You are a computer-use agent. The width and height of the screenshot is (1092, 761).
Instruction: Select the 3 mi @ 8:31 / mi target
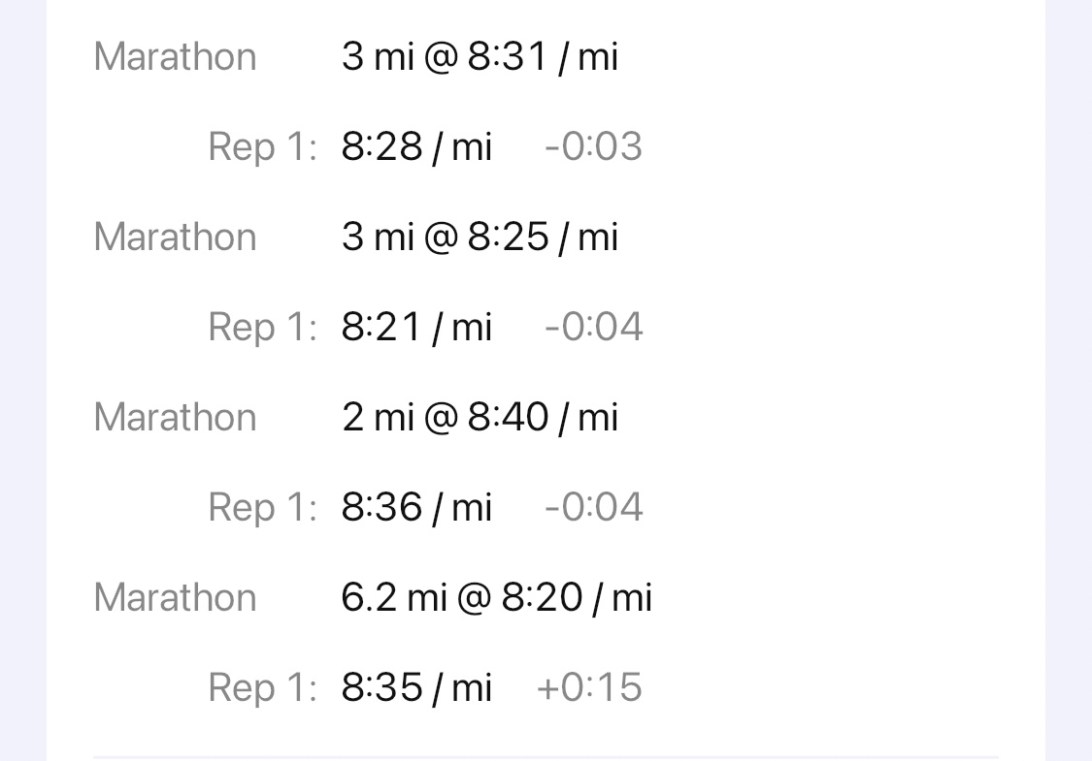(479, 57)
